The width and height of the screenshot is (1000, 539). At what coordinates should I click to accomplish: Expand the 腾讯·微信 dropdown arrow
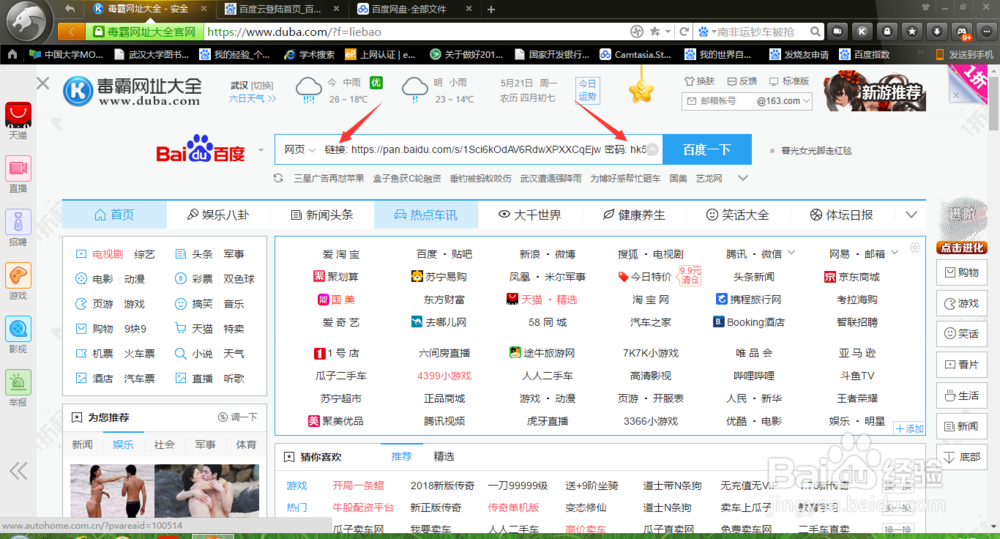[x=791, y=253]
